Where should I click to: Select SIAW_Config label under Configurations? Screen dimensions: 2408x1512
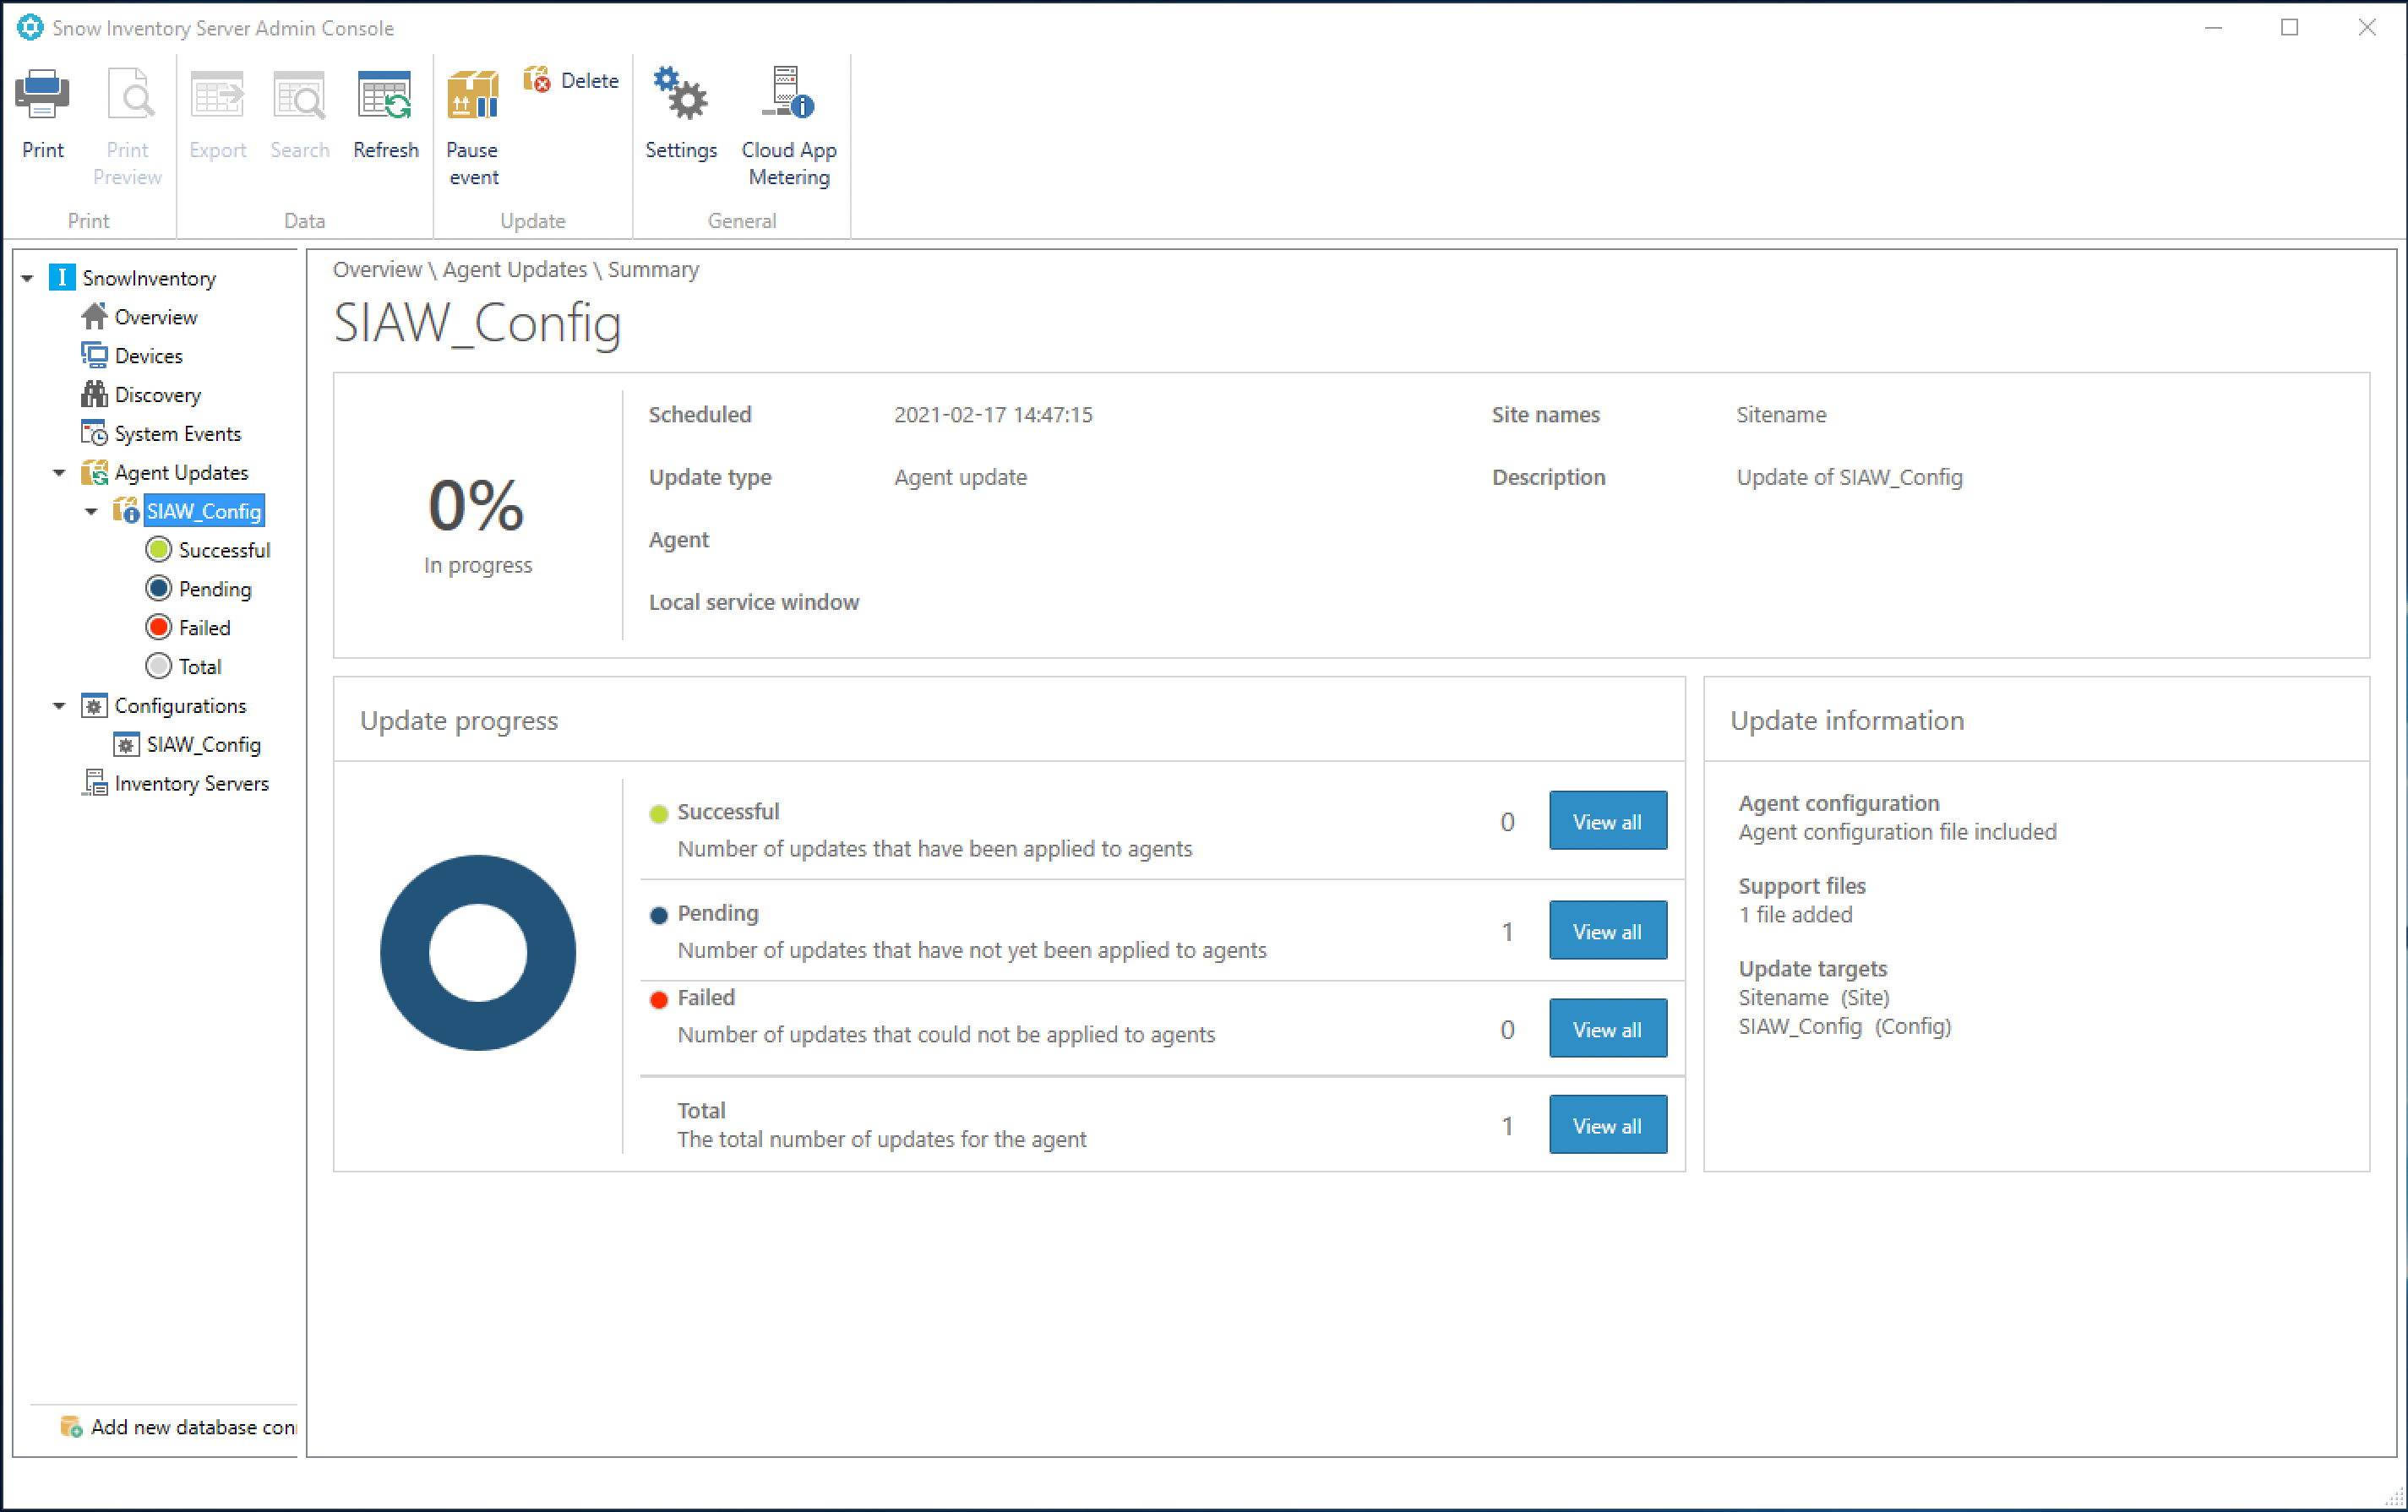(204, 745)
